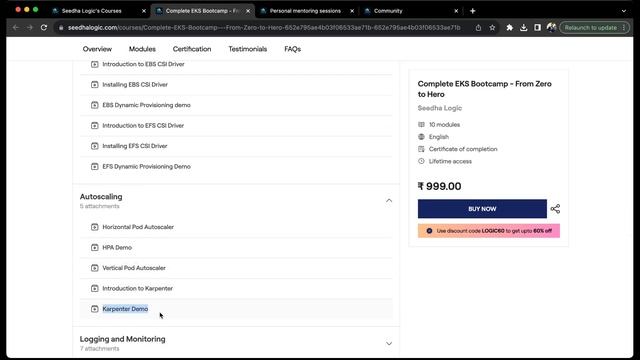Viewport: 640px width, 360px height.
Task: Open a new tab with plus icon
Action: 472,11
